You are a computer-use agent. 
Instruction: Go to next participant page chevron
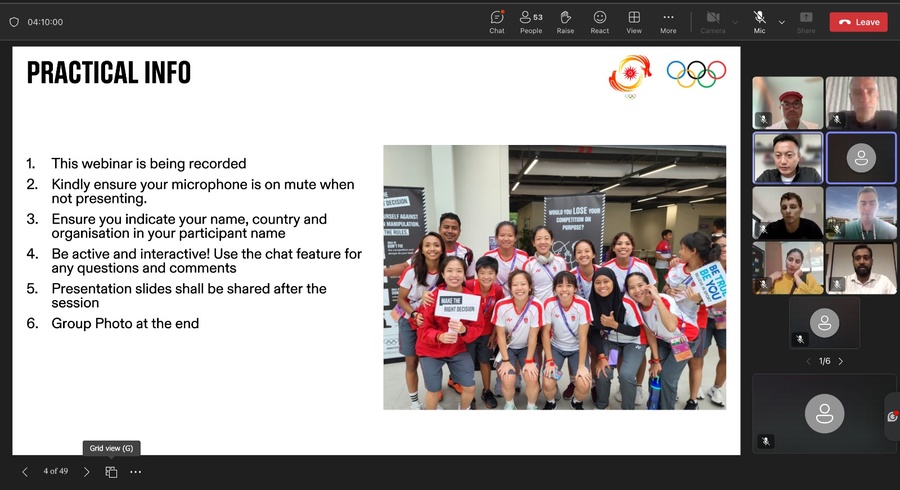pyautogui.click(x=841, y=361)
